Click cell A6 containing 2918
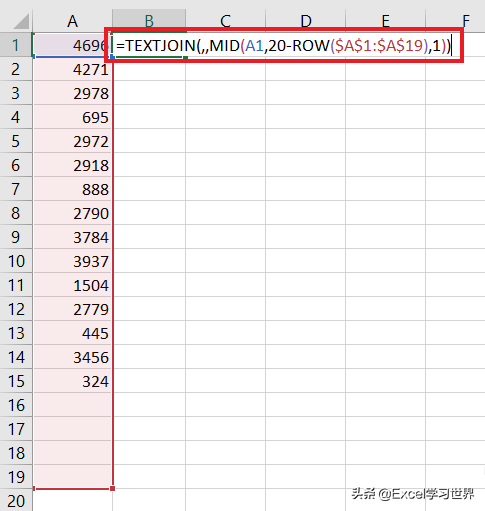The width and height of the screenshot is (485, 511). coord(72,165)
